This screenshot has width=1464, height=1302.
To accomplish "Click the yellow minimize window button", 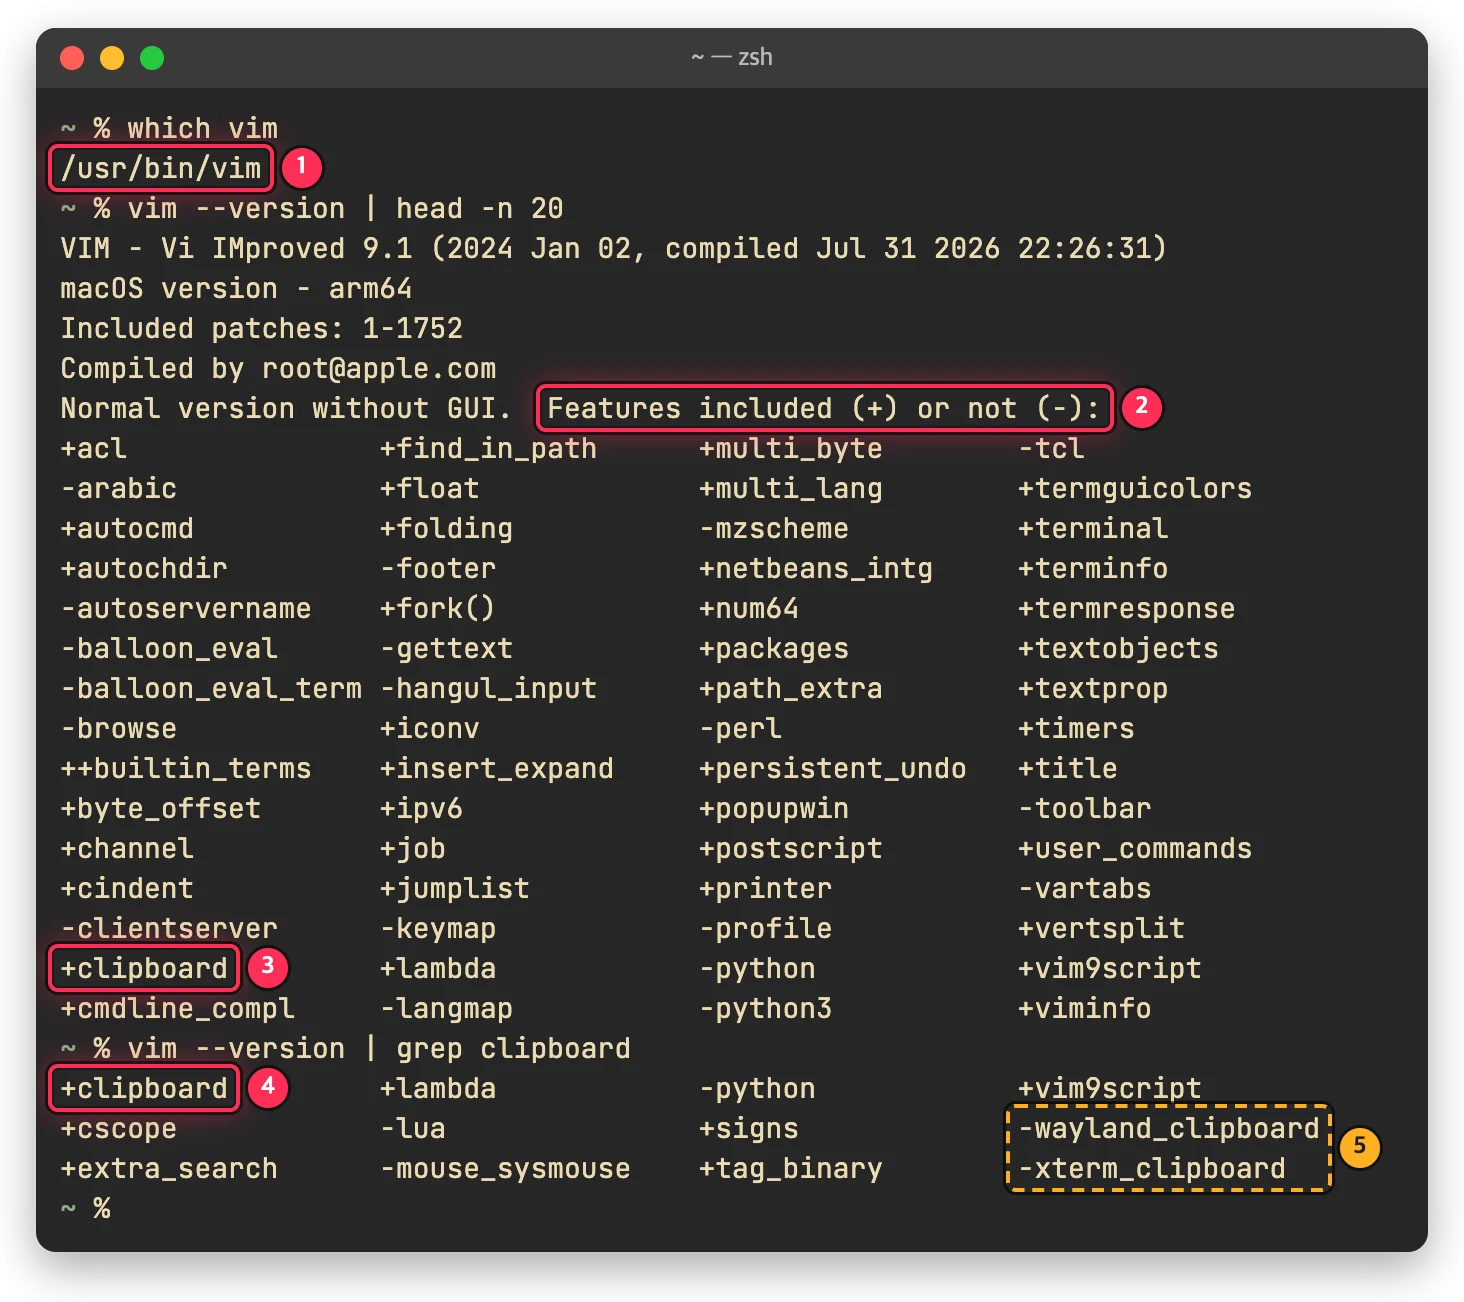I will click(x=112, y=58).
